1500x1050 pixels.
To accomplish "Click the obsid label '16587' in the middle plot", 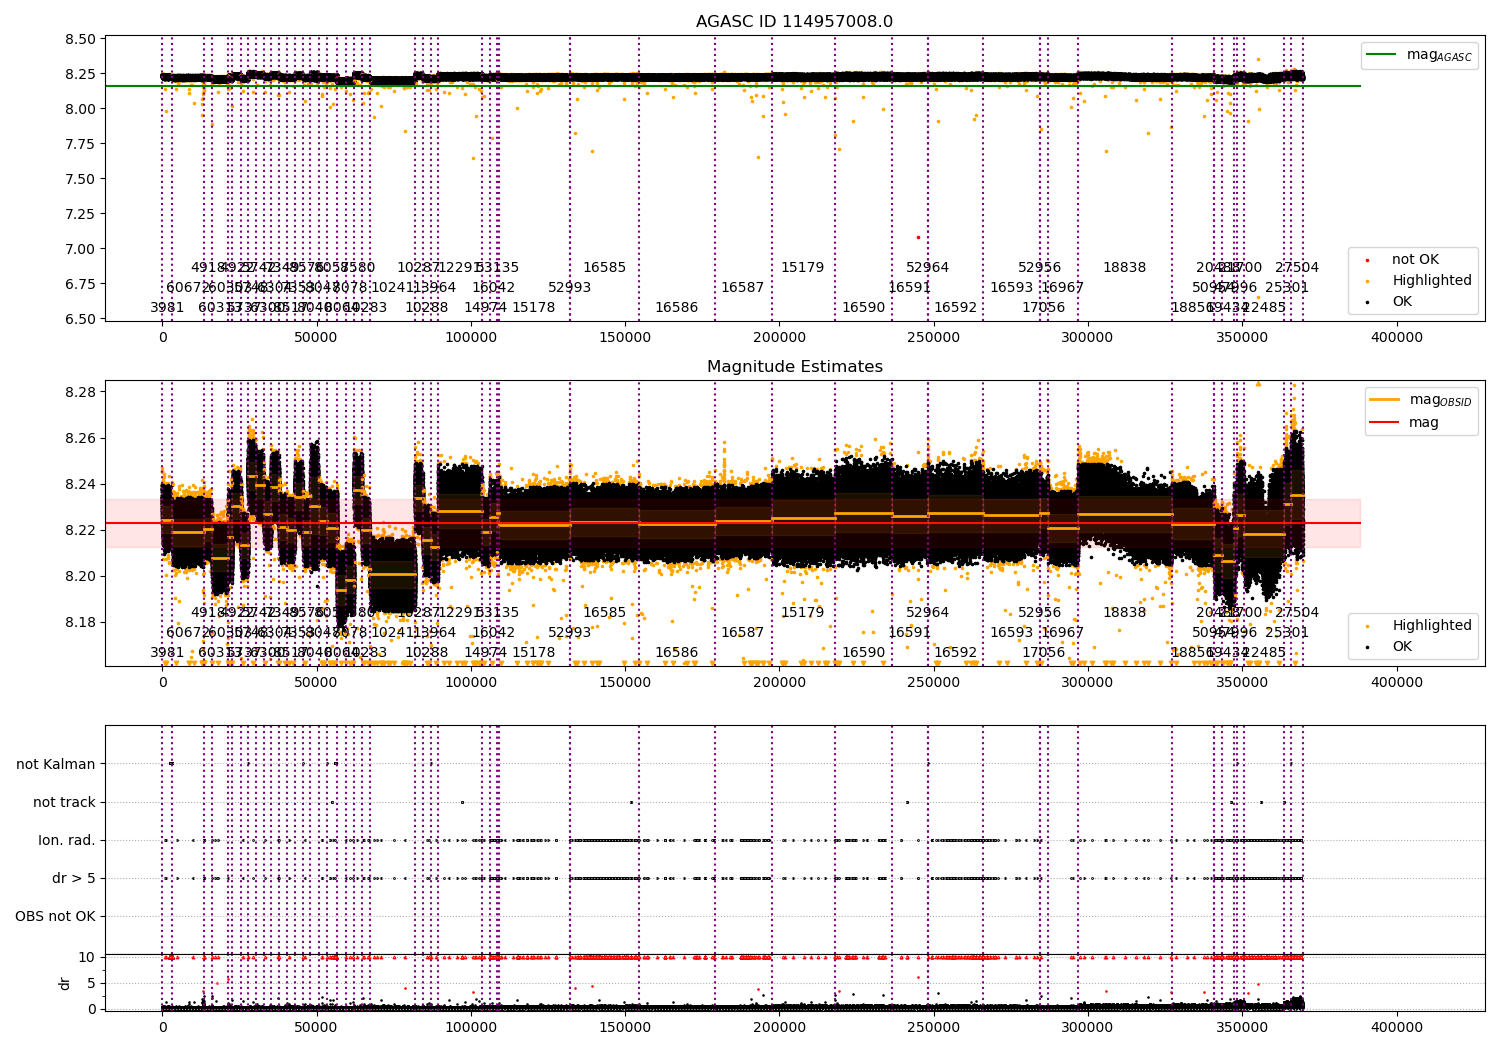I will point(742,633).
